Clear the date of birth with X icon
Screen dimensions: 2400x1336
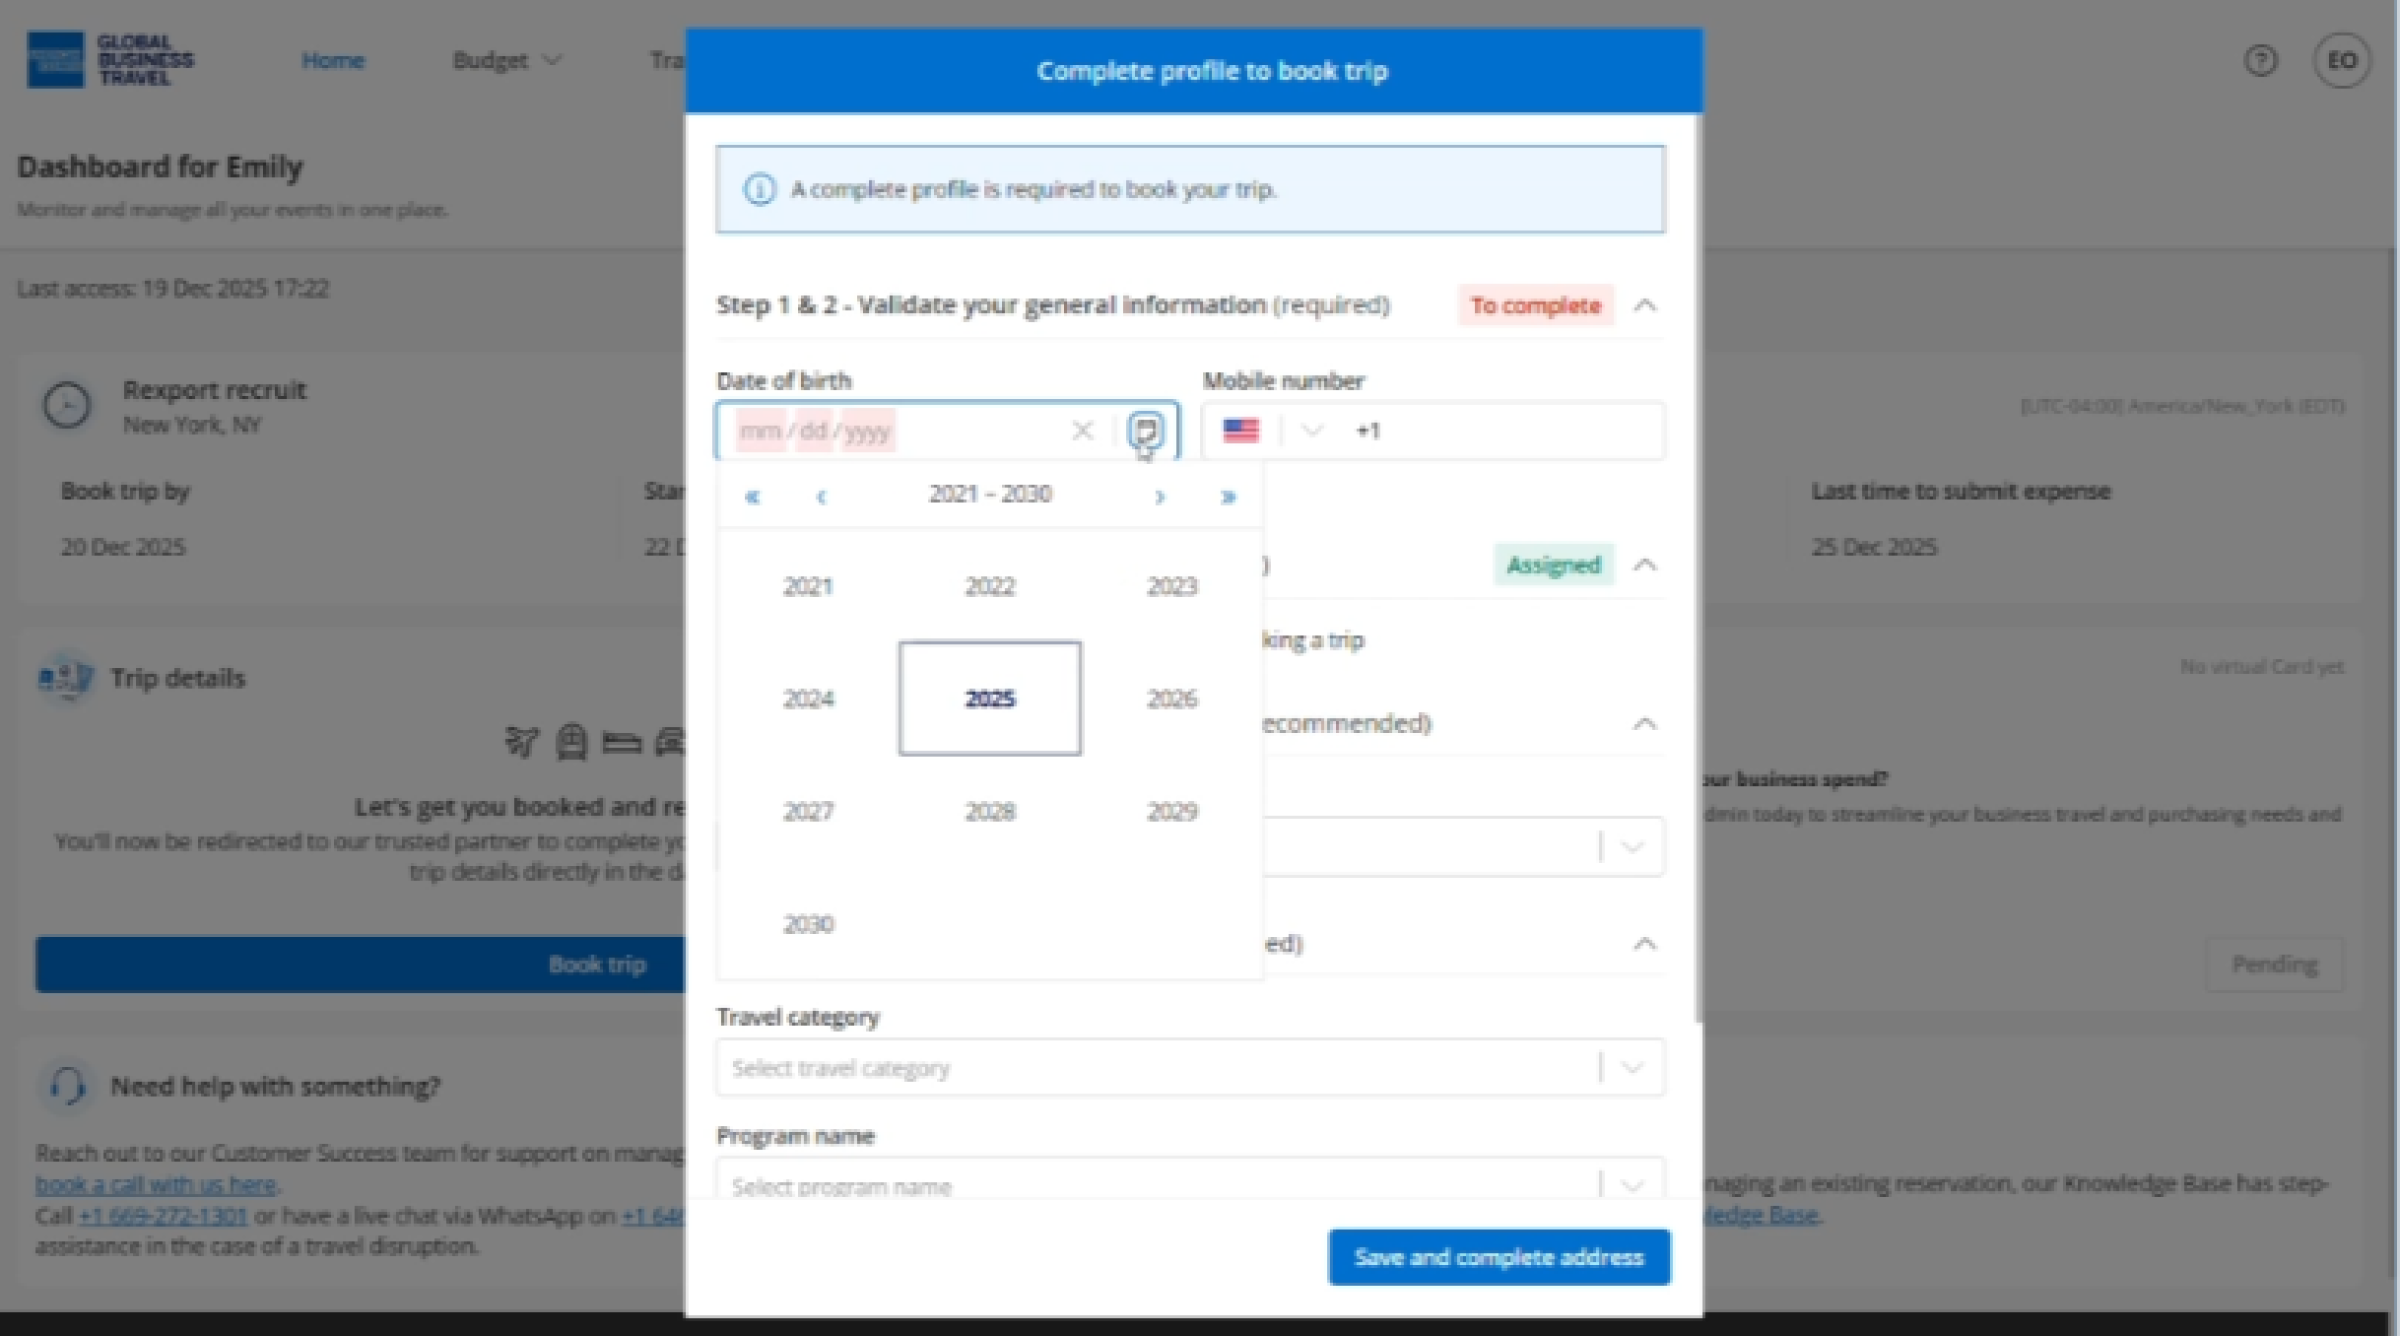click(x=1082, y=431)
